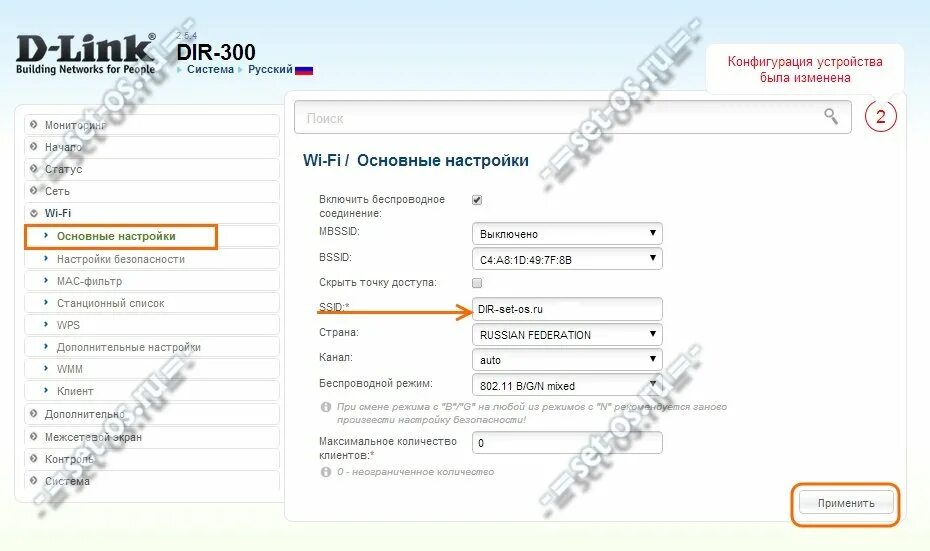
Task: Open the Канал channel dropdown
Action: (x=567, y=360)
